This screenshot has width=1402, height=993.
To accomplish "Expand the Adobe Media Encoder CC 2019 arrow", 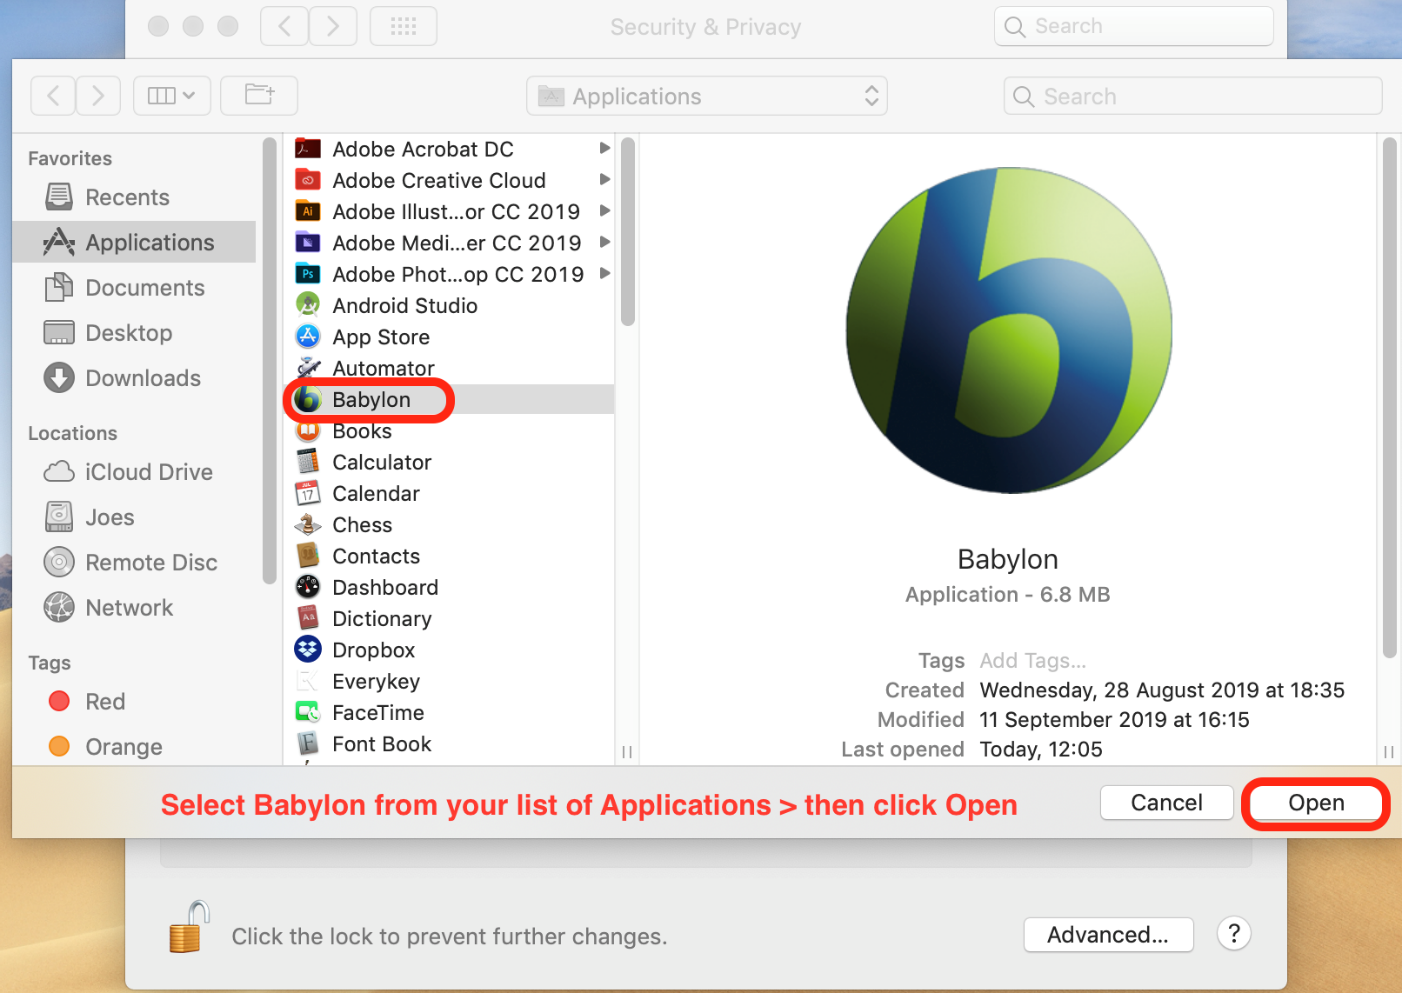I will [x=605, y=242].
